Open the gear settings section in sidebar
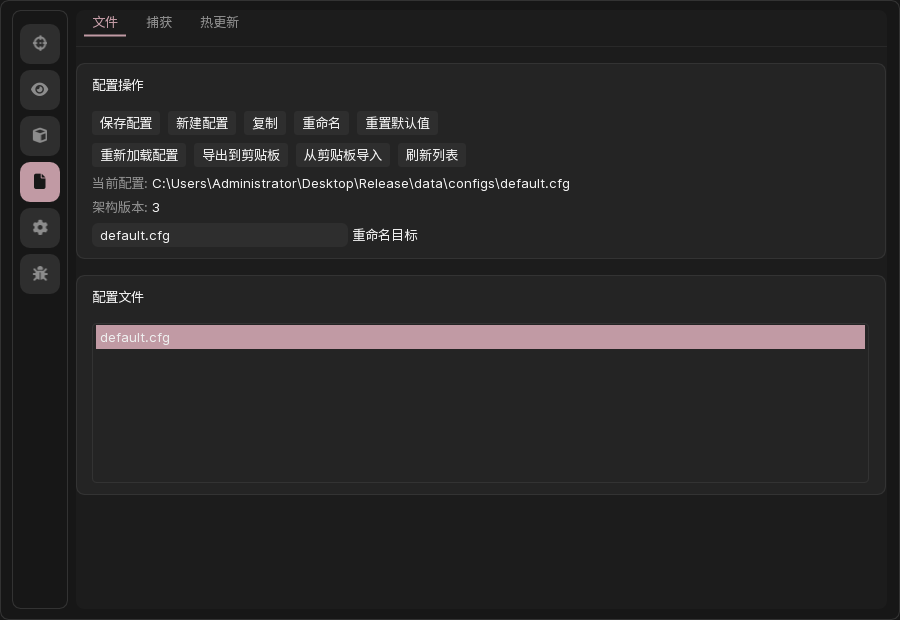 pos(40,228)
